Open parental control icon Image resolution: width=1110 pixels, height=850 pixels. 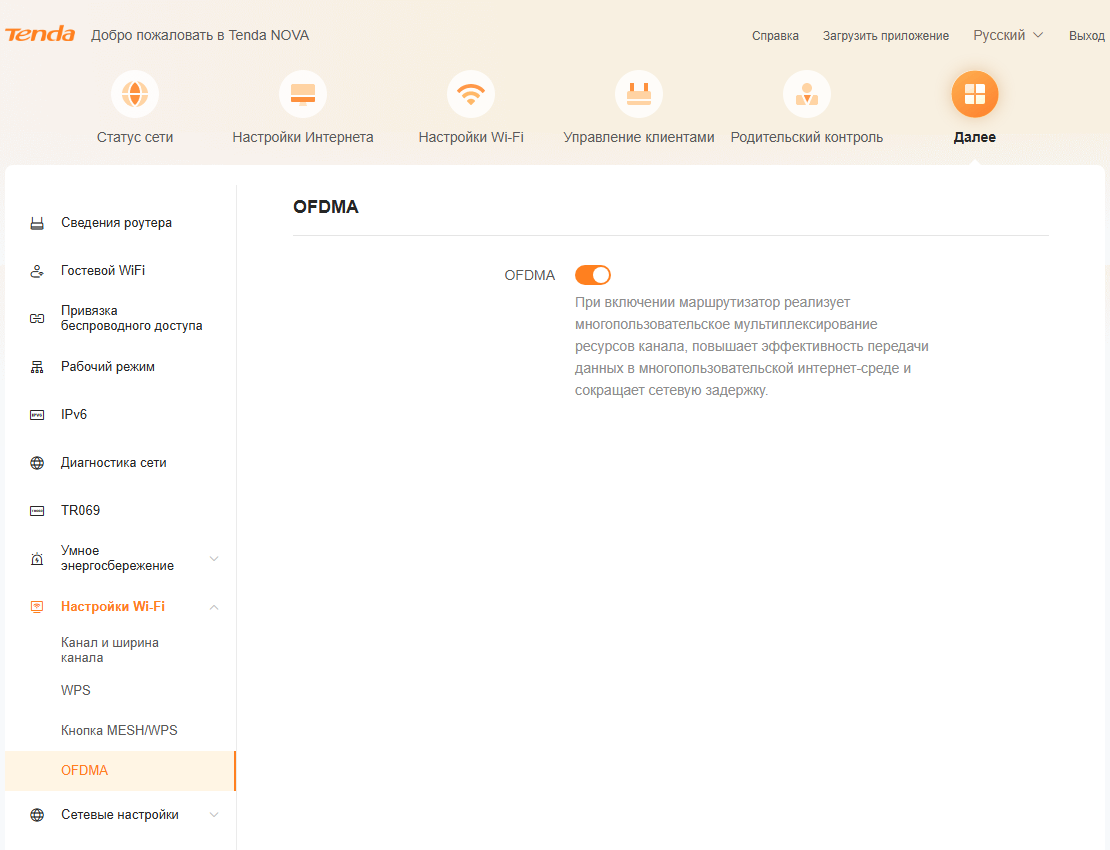806,94
